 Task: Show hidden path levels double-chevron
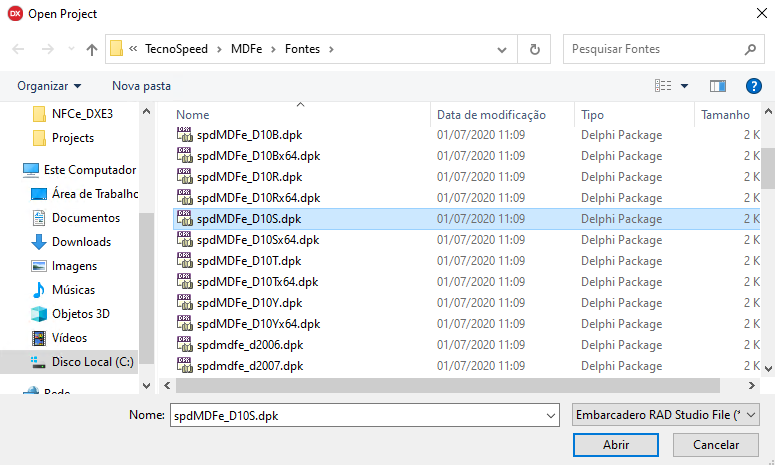click(x=133, y=49)
